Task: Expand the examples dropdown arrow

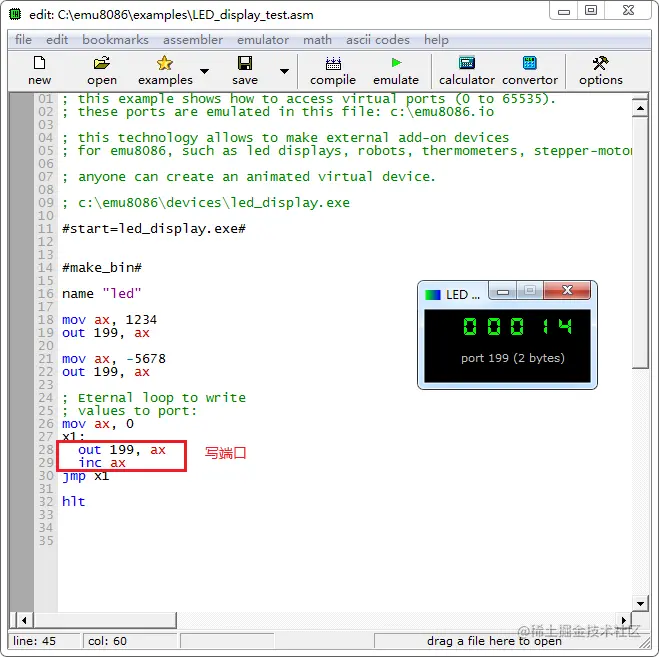Action: [x=204, y=71]
